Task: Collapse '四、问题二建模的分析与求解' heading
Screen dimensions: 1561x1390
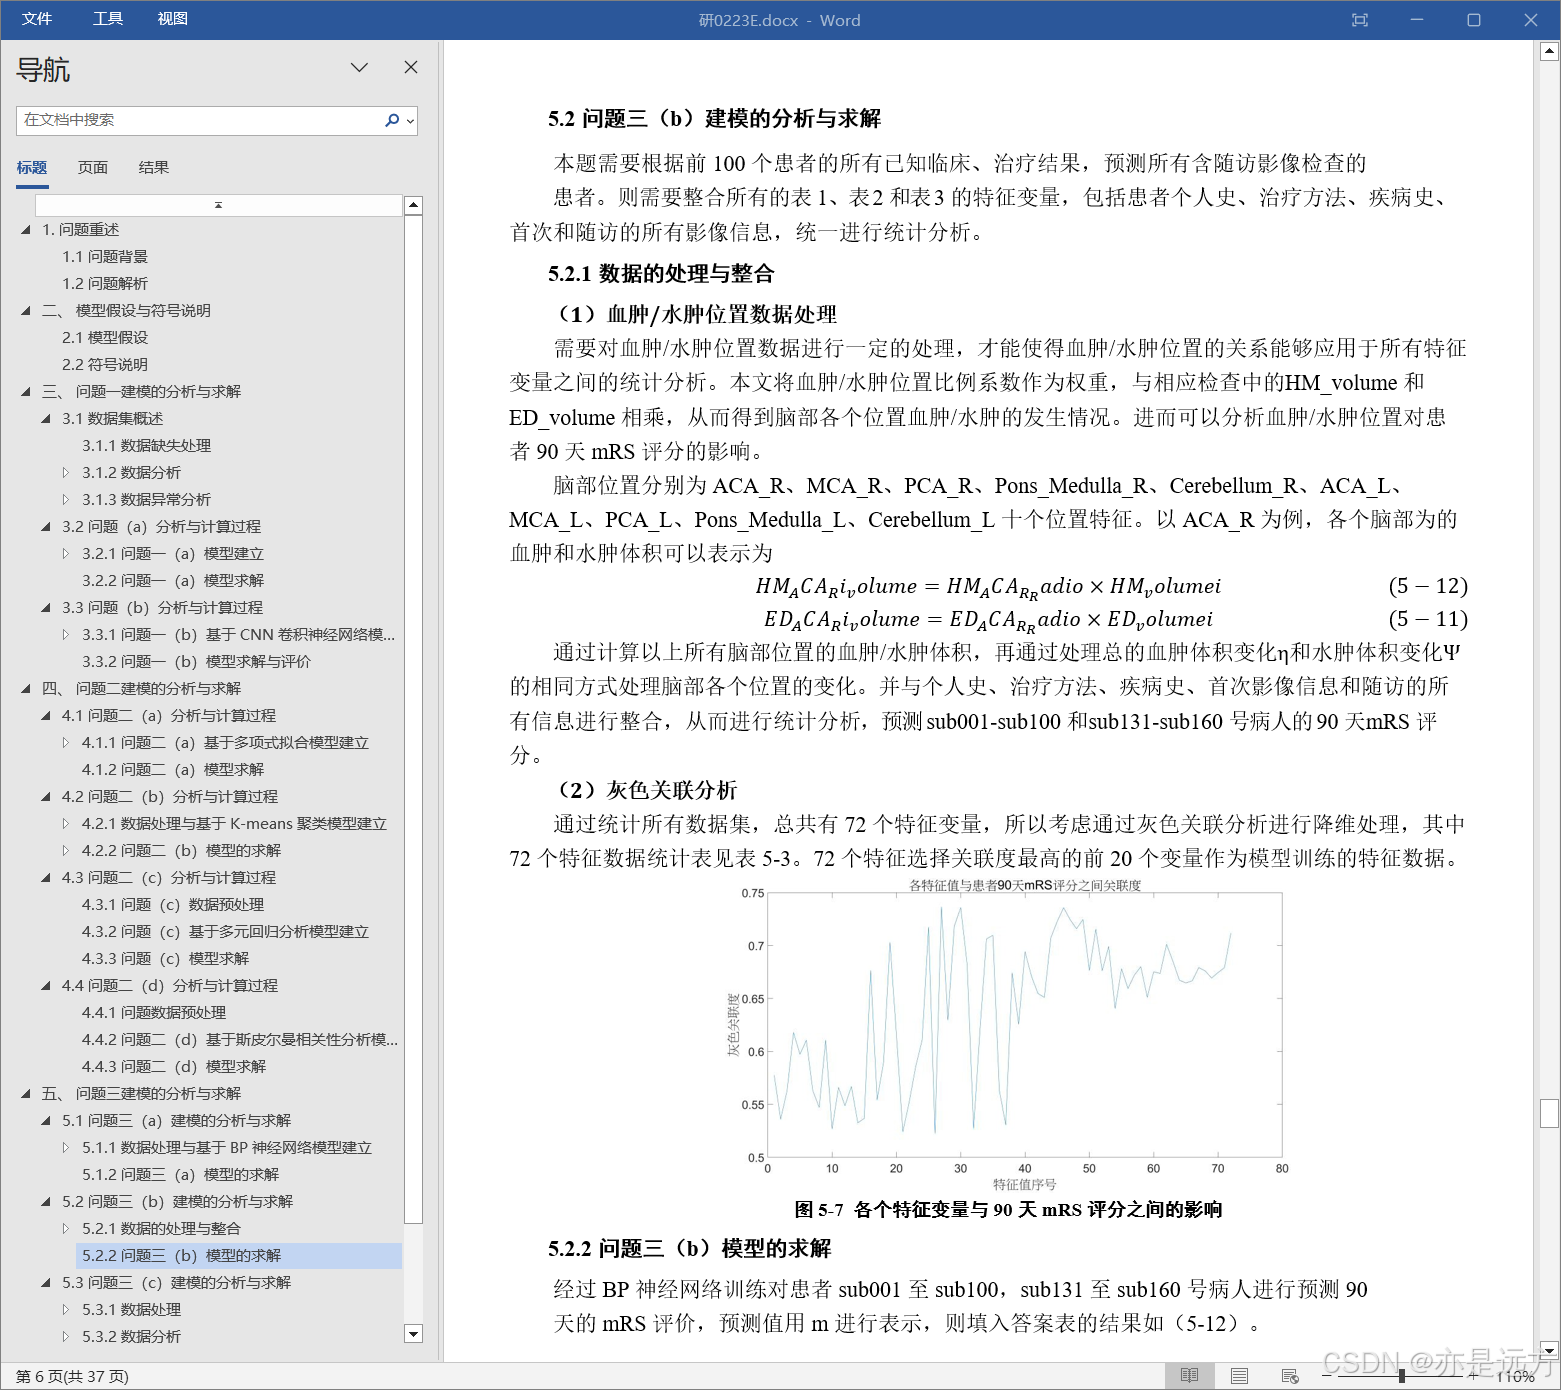Action: (x=26, y=689)
